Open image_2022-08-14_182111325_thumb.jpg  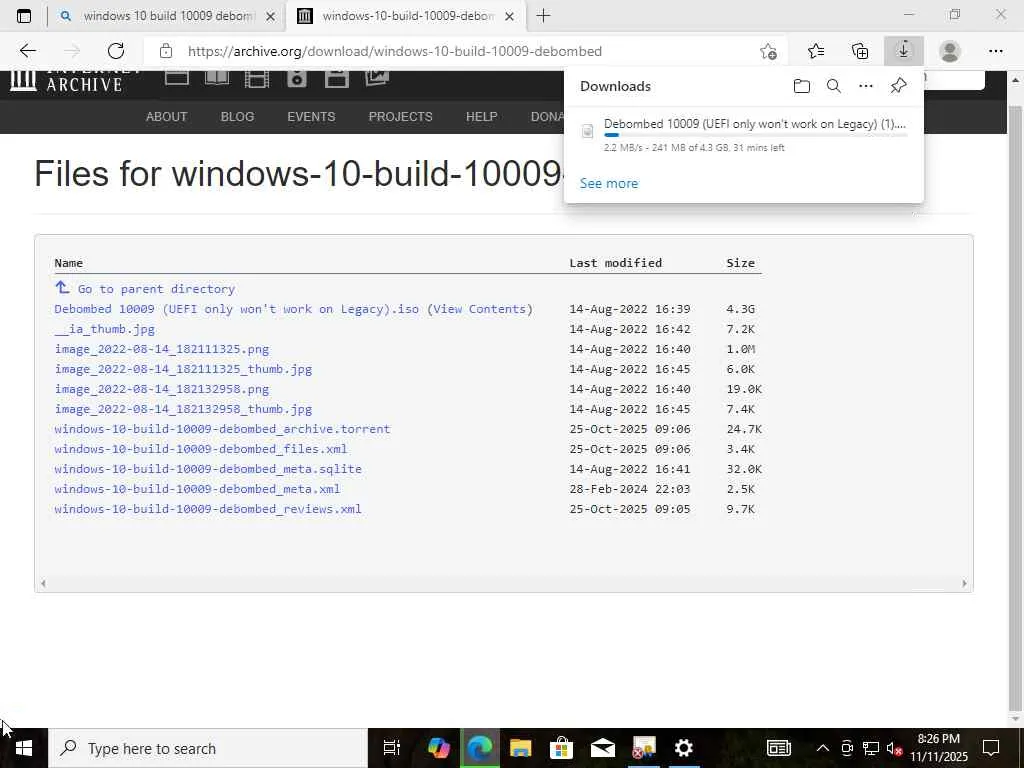(183, 369)
